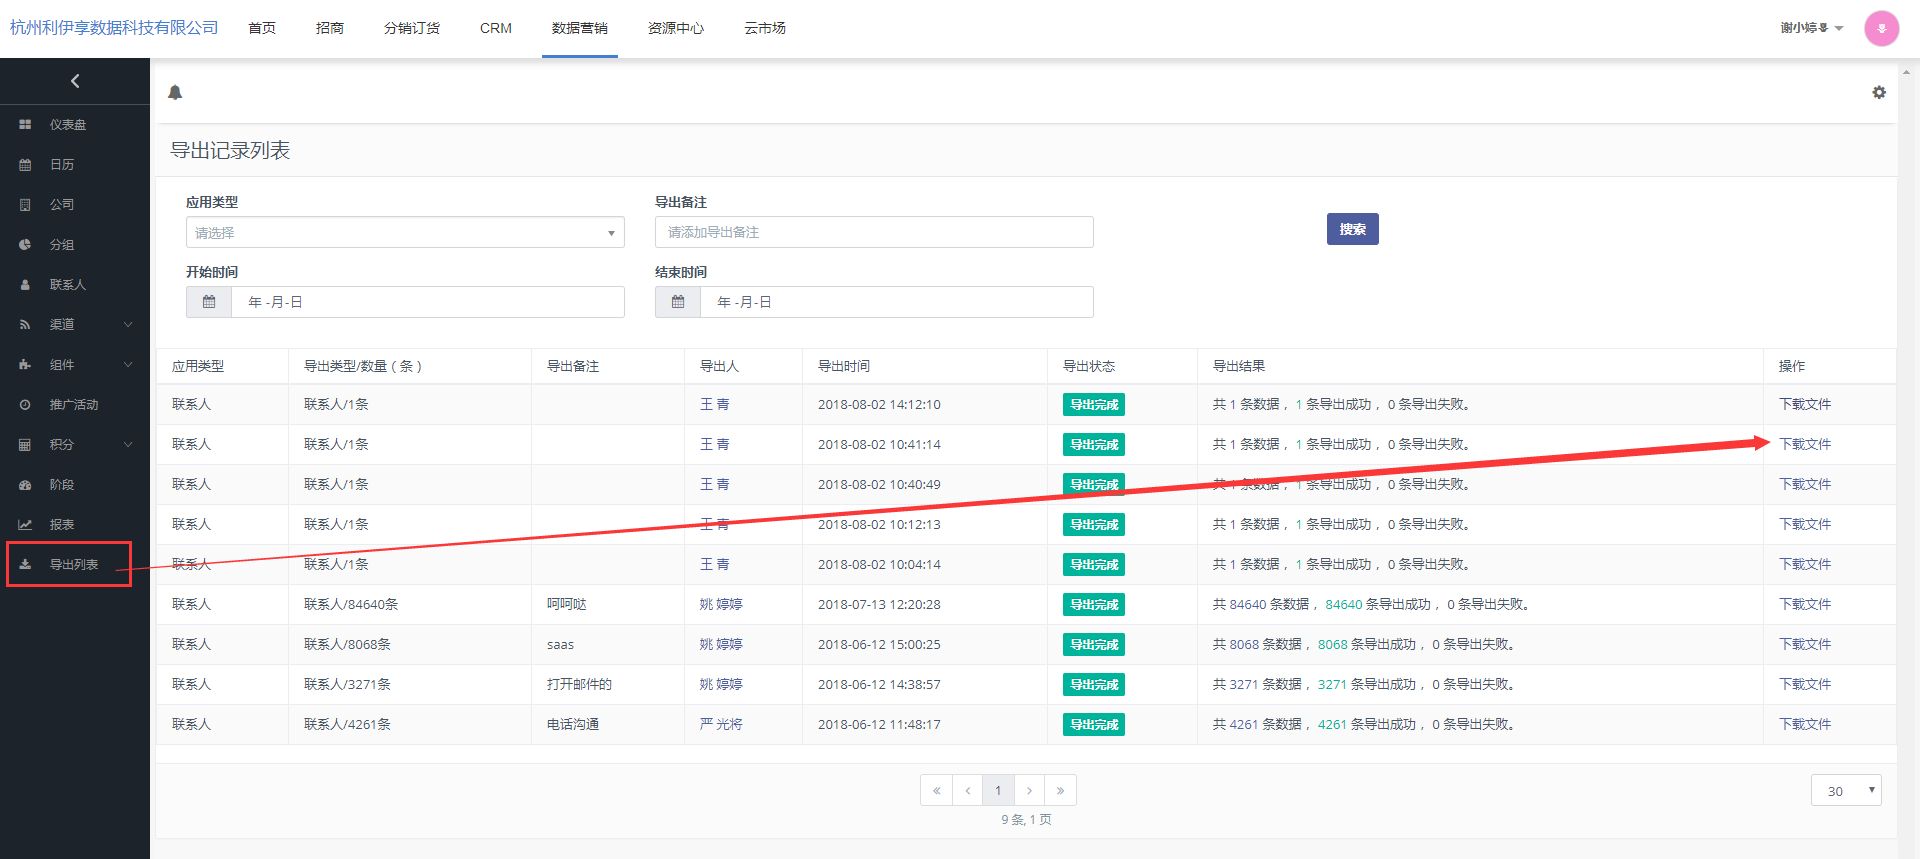Open the 仪表盘 dashboard sidebar item

(x=67, y=125)
